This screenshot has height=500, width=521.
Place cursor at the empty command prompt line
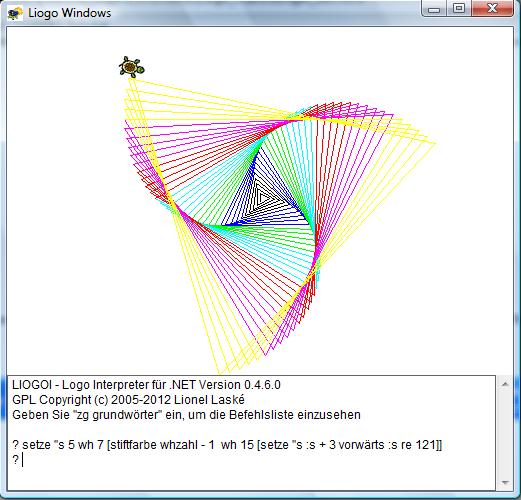tap(253, 460)
